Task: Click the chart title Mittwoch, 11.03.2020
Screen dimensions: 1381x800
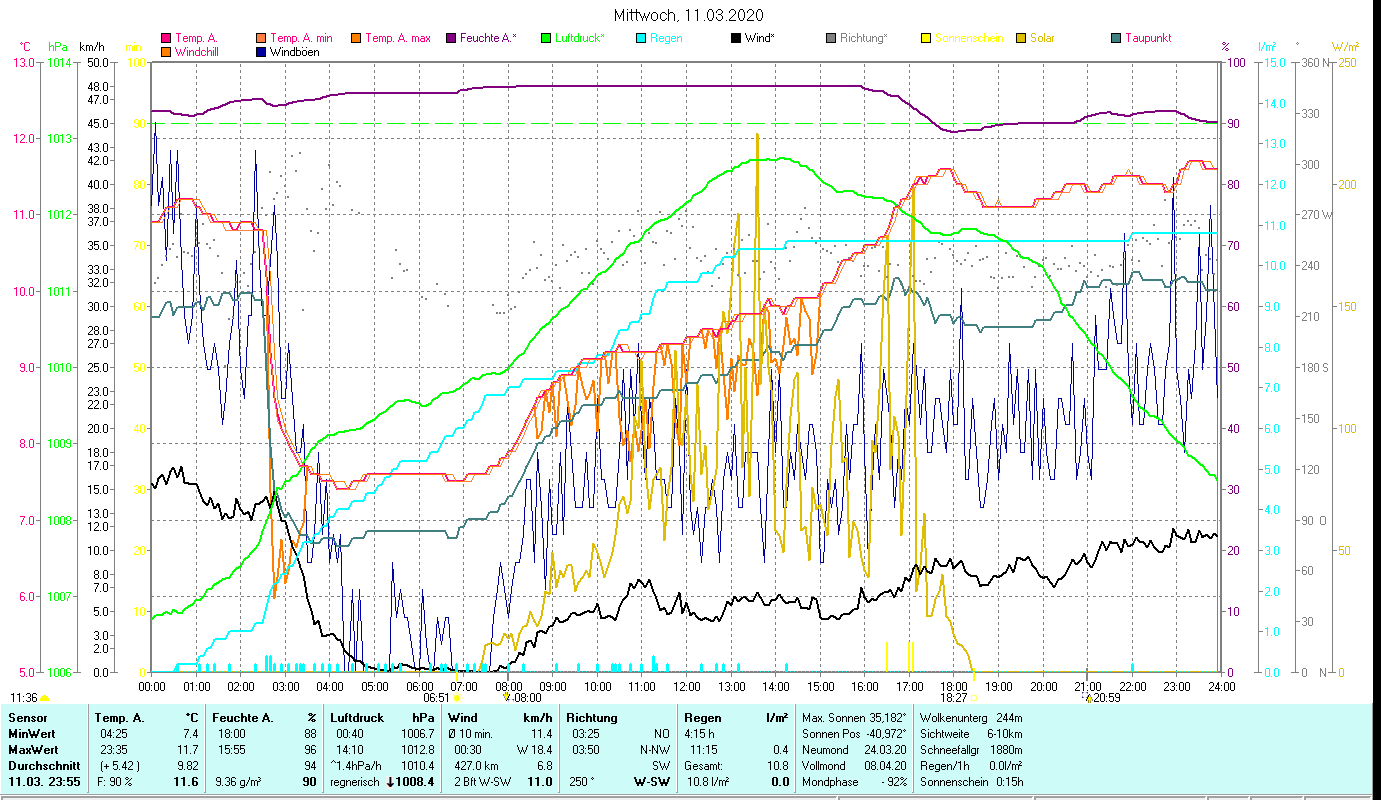Action: pos(689,15)
